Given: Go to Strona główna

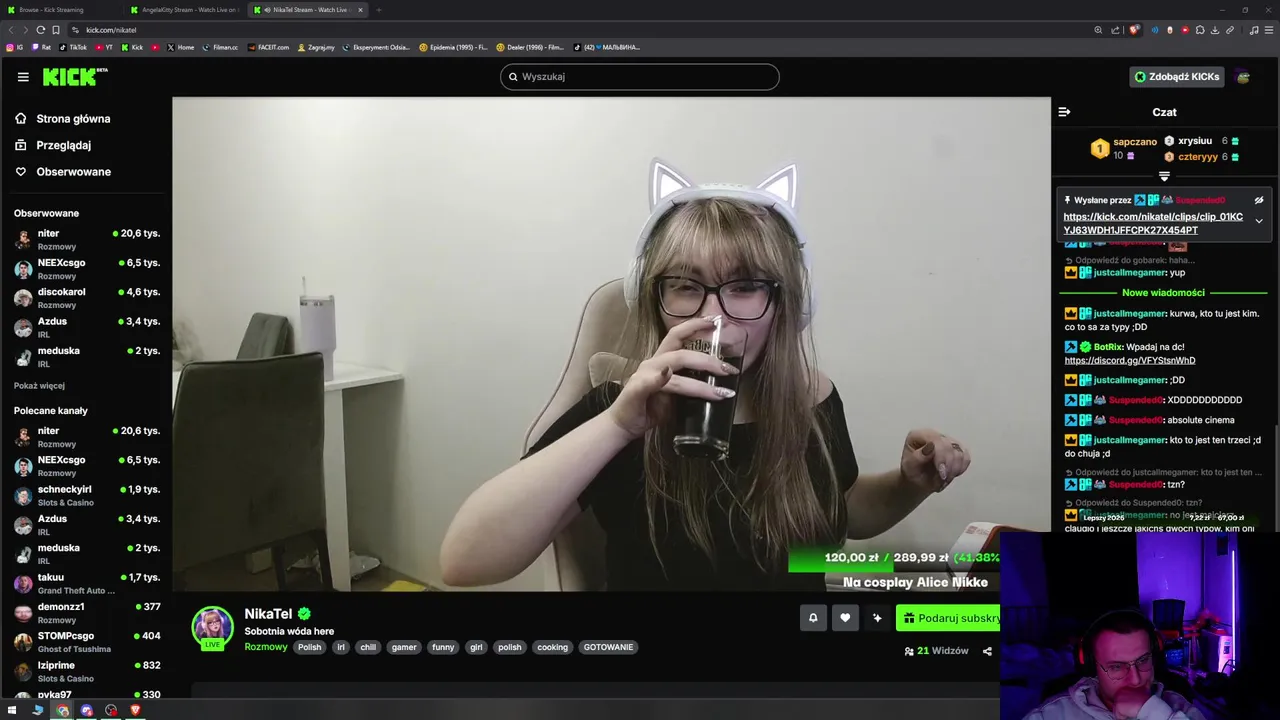Looking at the screenshot, I should [x=62, y=119].
